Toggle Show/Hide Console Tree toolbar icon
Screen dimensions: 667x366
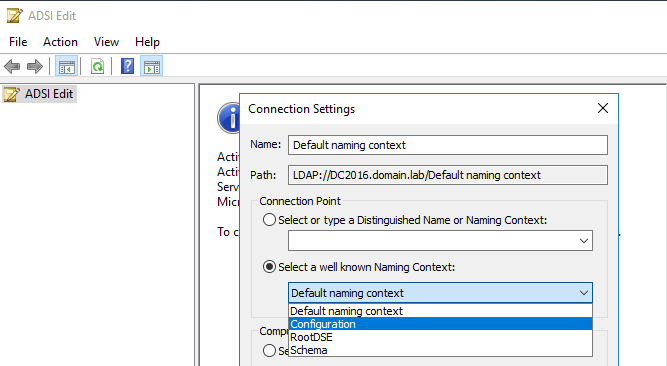coord(66,66)
